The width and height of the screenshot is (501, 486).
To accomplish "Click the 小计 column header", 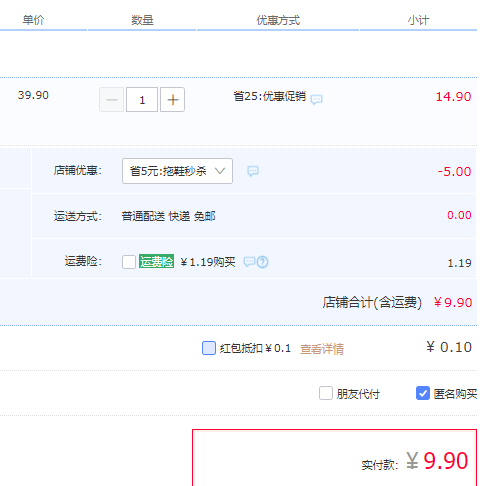I will pyautogui.click(x=418, y=20).
